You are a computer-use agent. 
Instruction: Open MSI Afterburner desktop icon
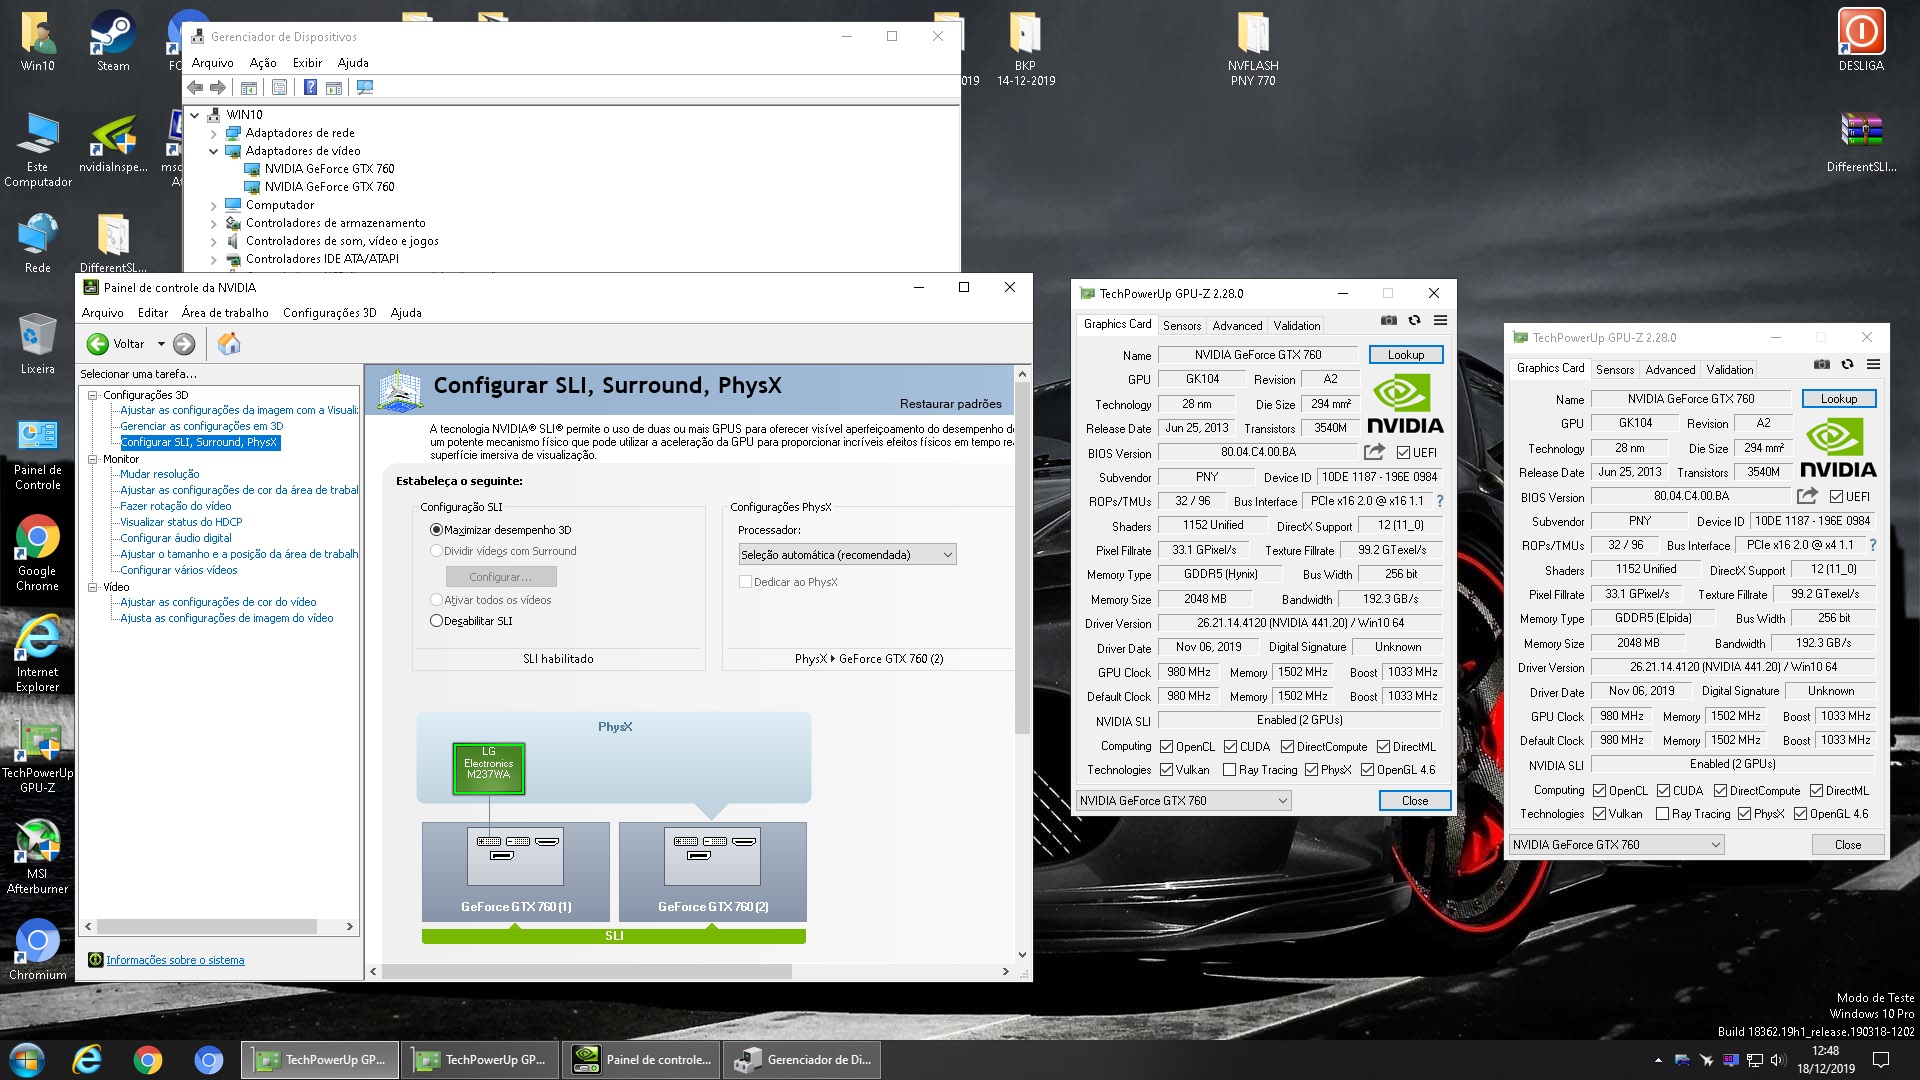point(38,857)
